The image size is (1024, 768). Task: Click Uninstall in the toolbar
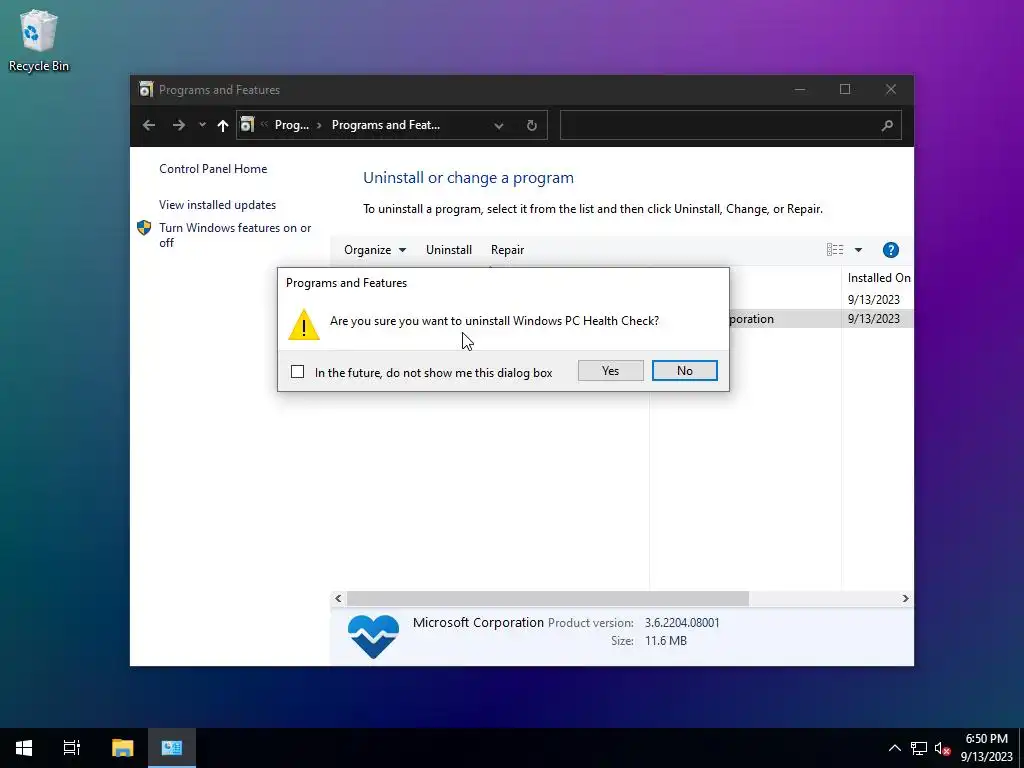[449, 249]
